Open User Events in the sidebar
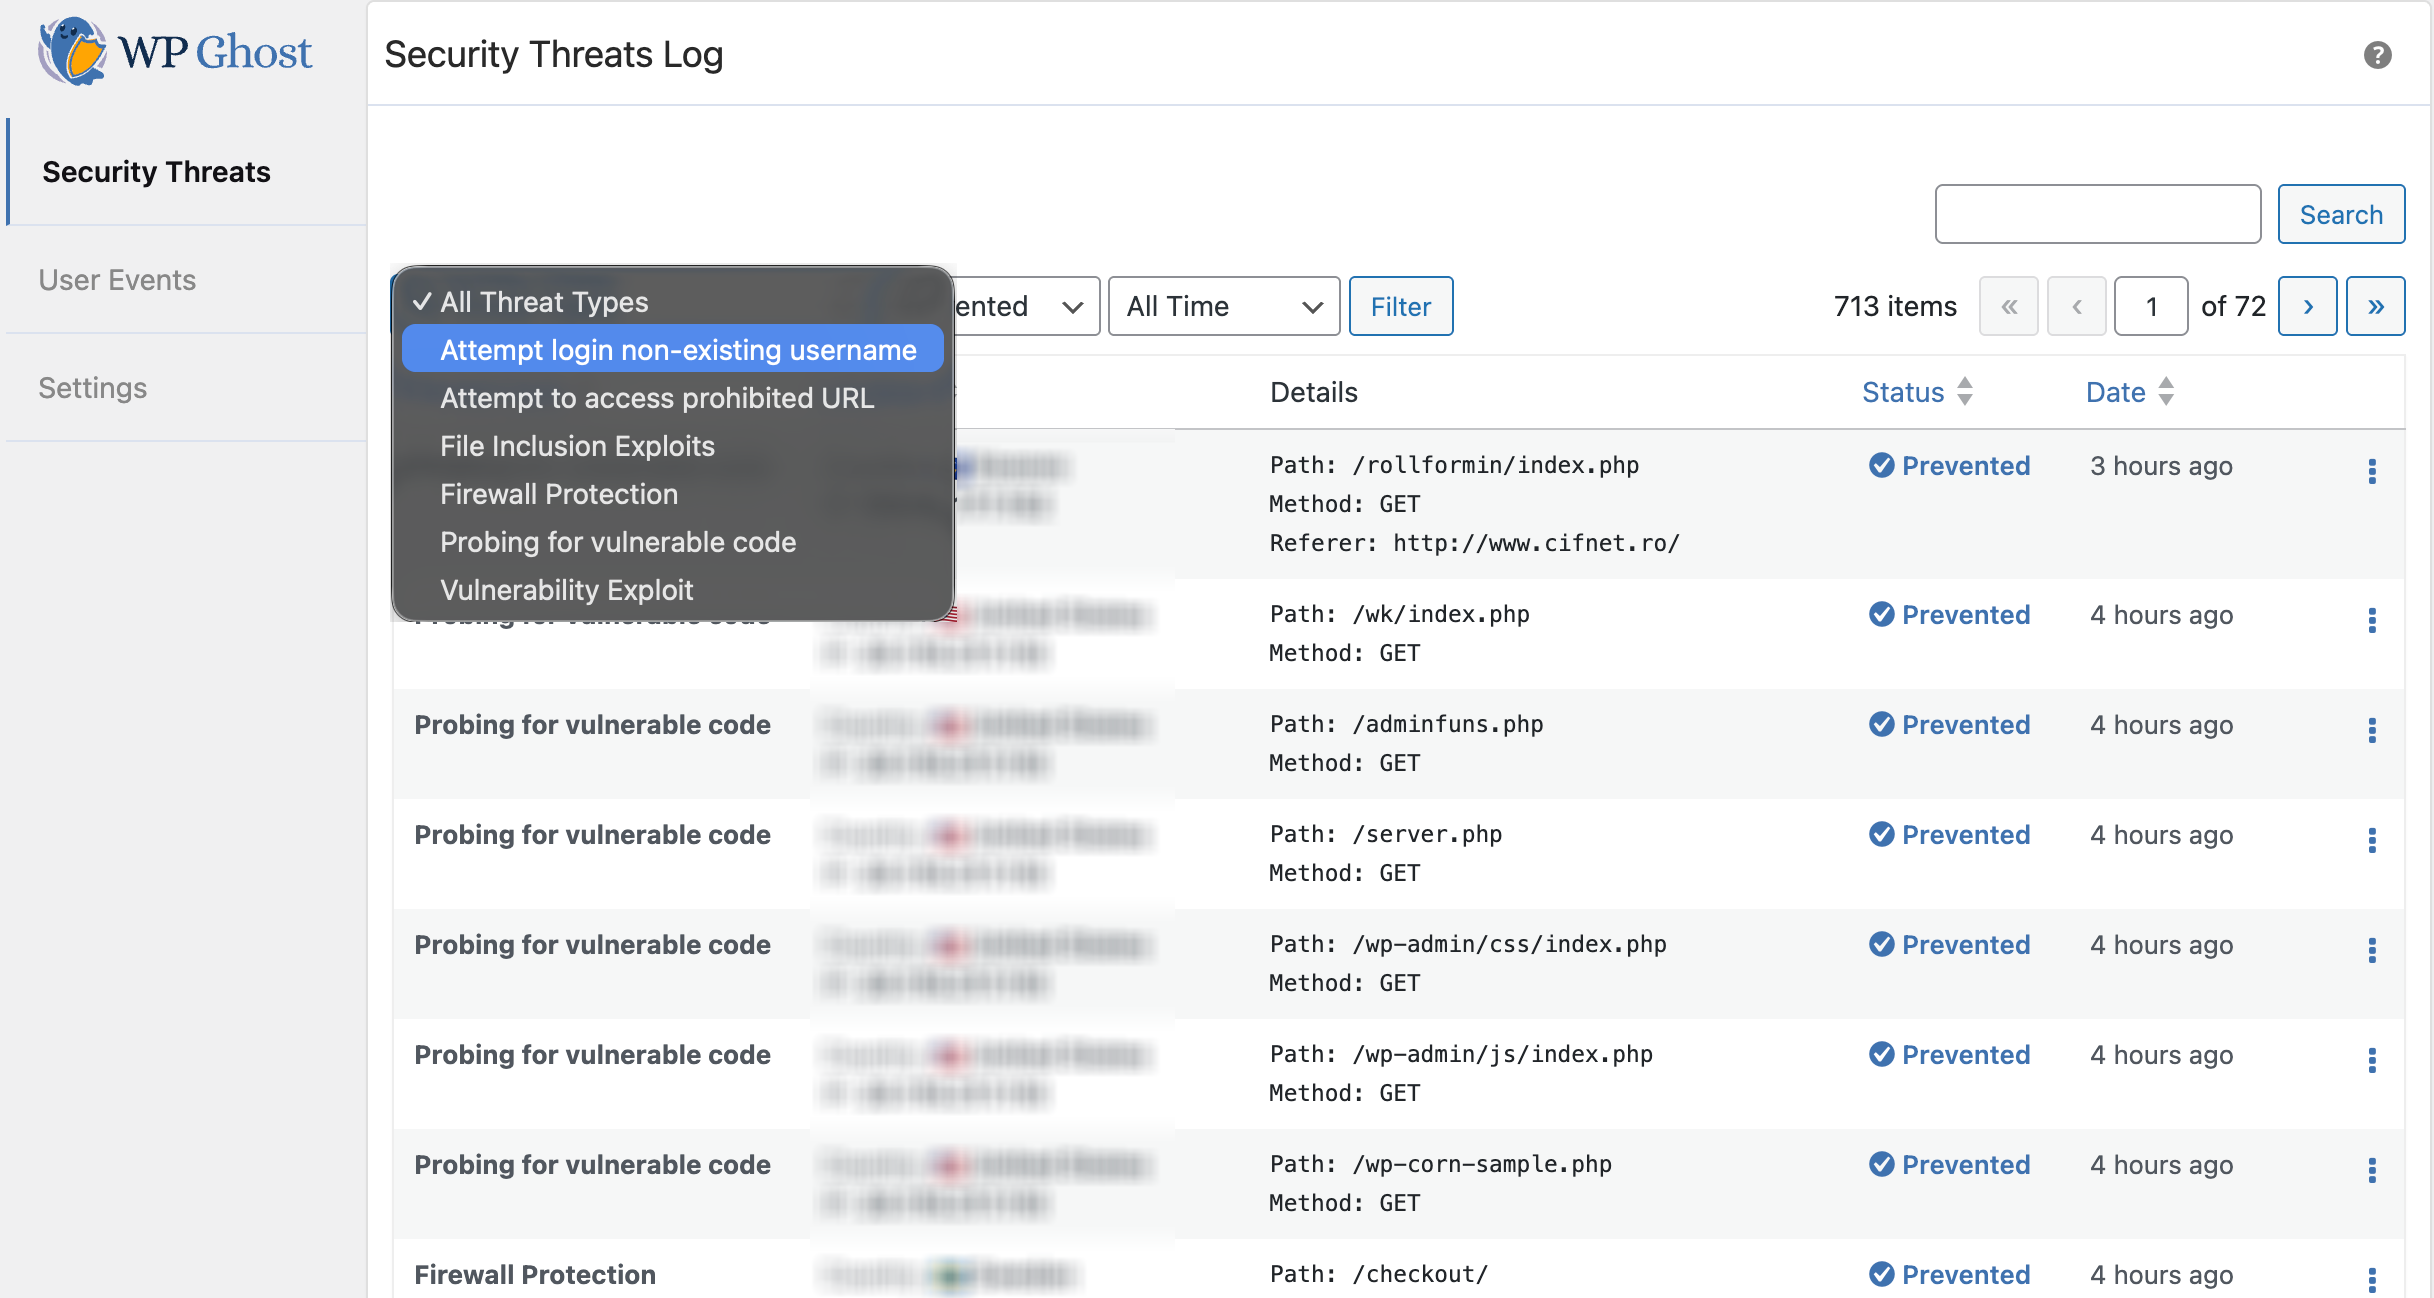 click(x=117, y=280)
